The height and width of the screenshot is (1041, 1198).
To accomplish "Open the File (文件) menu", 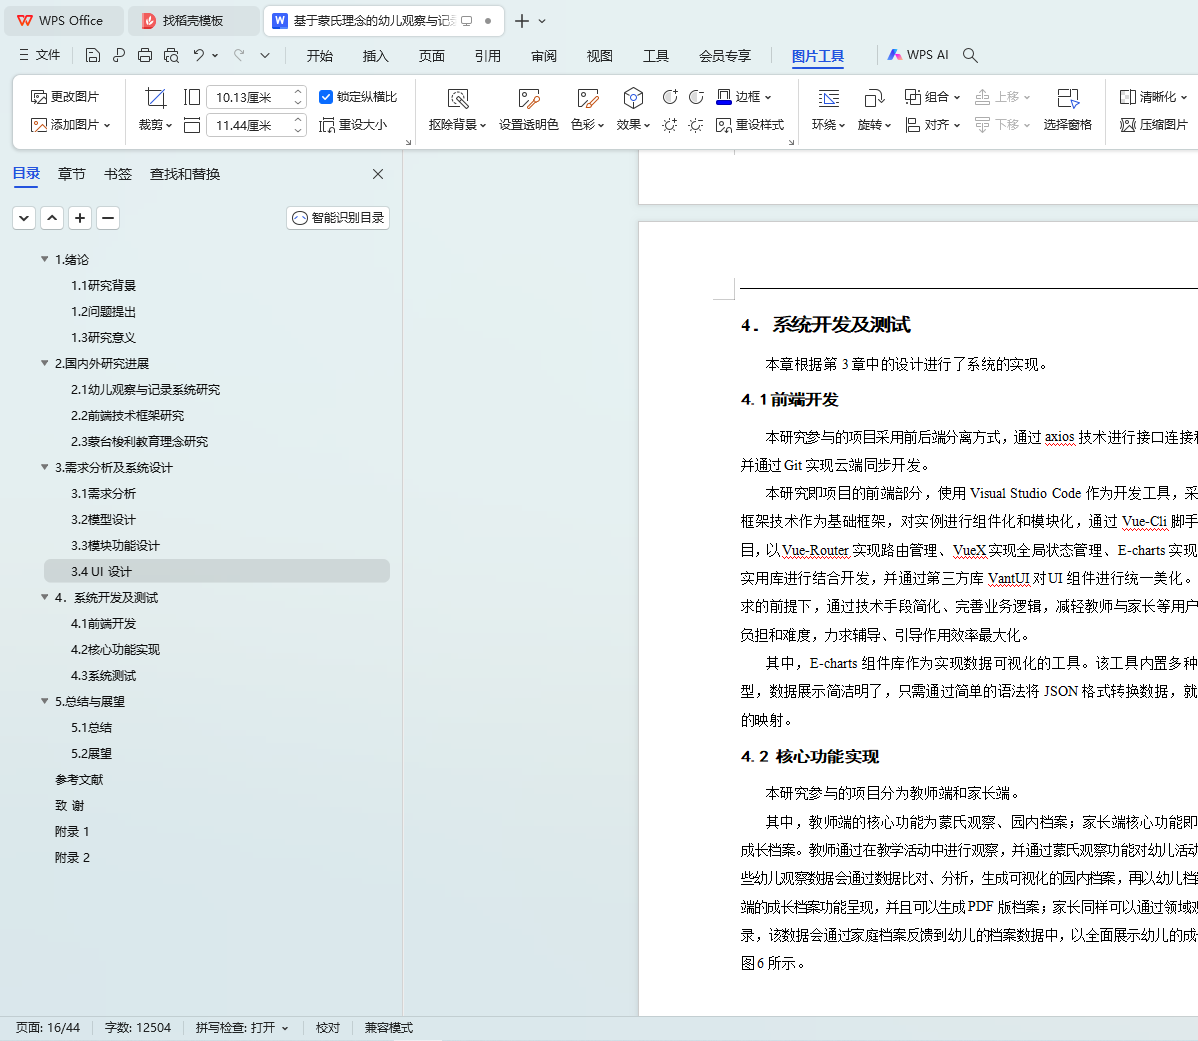I will pyautogui.click(x=40, y=55).
